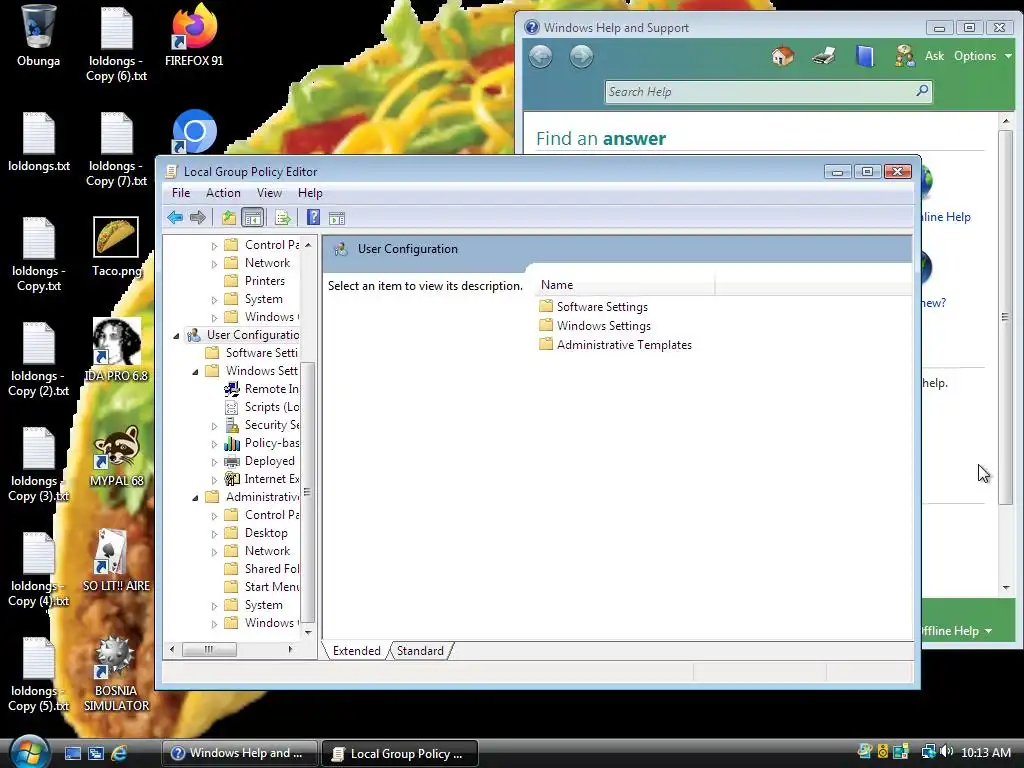
Task: Collapse the User Configuration tree node
Action: point(176,335)
